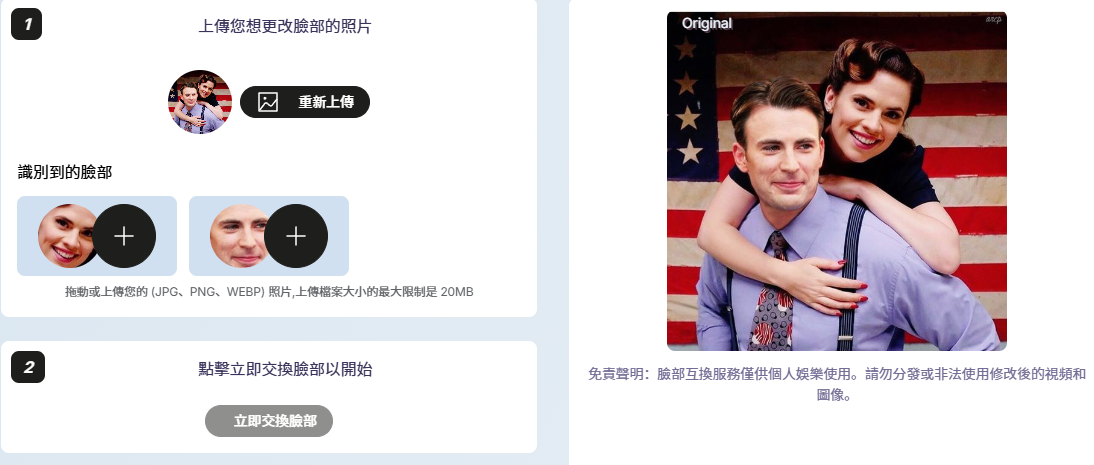Click the 立即交換臉部 button
The image size is (1094, 465).
[269, 421]
